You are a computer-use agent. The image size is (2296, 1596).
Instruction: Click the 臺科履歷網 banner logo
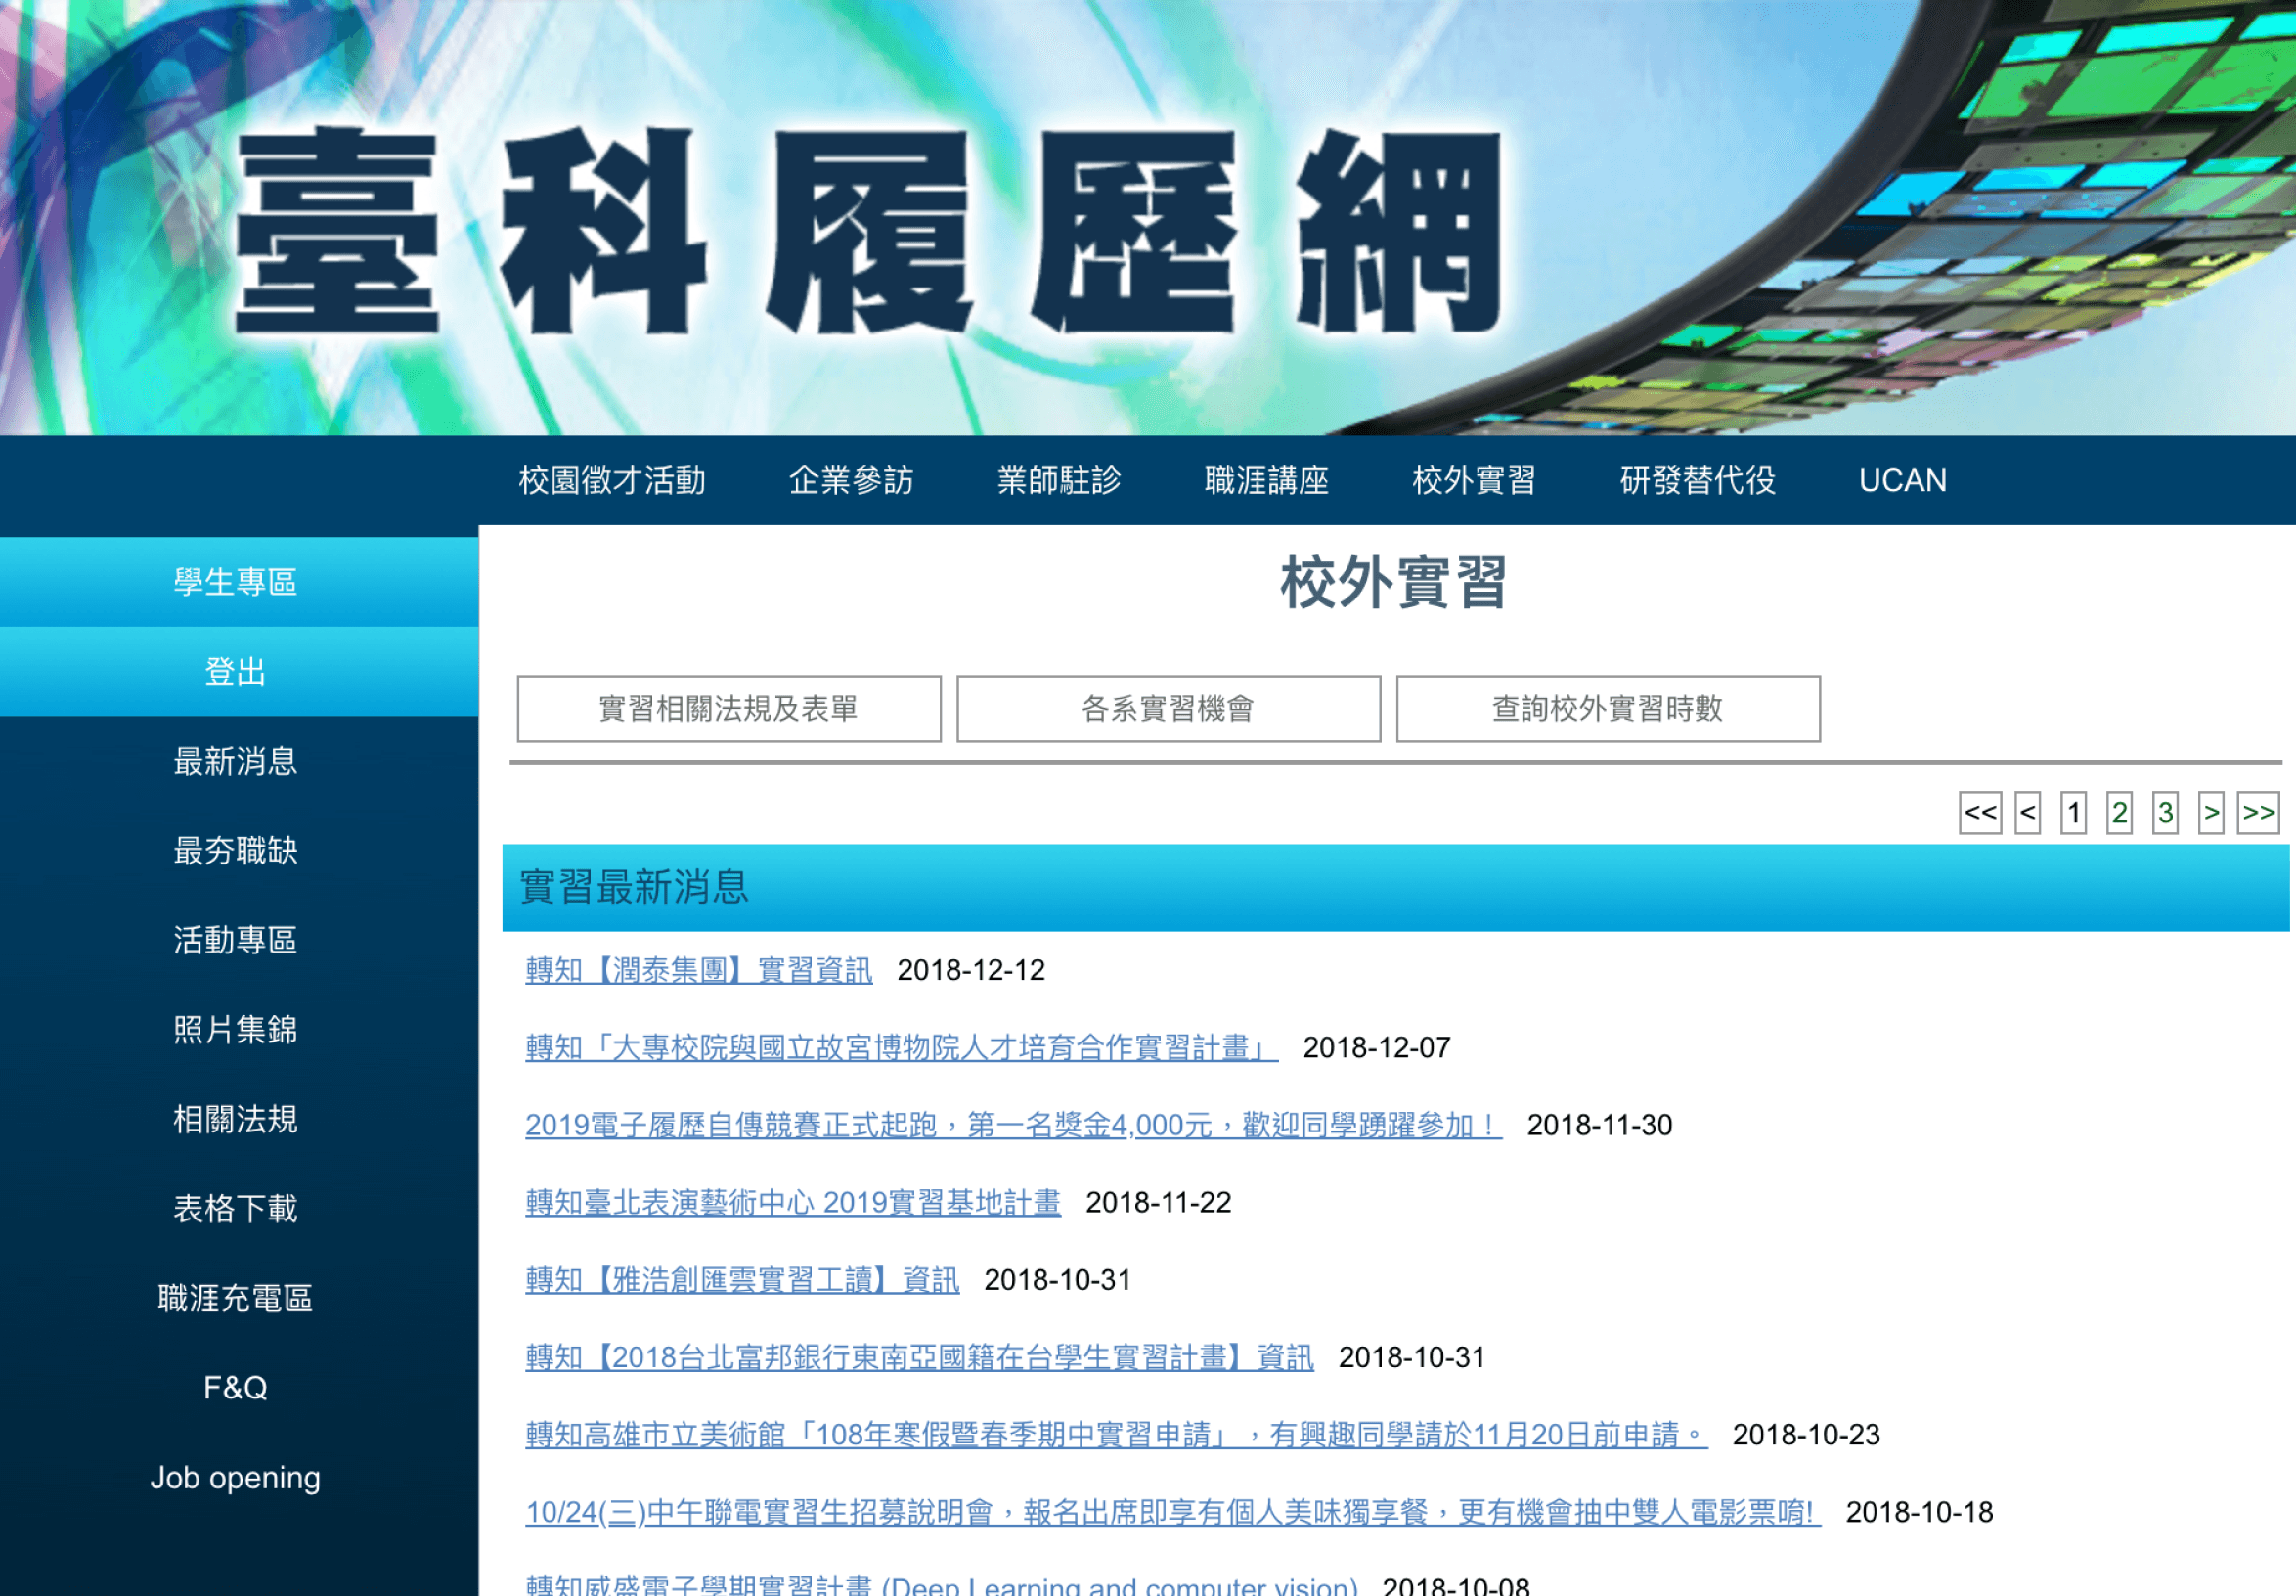868,230
